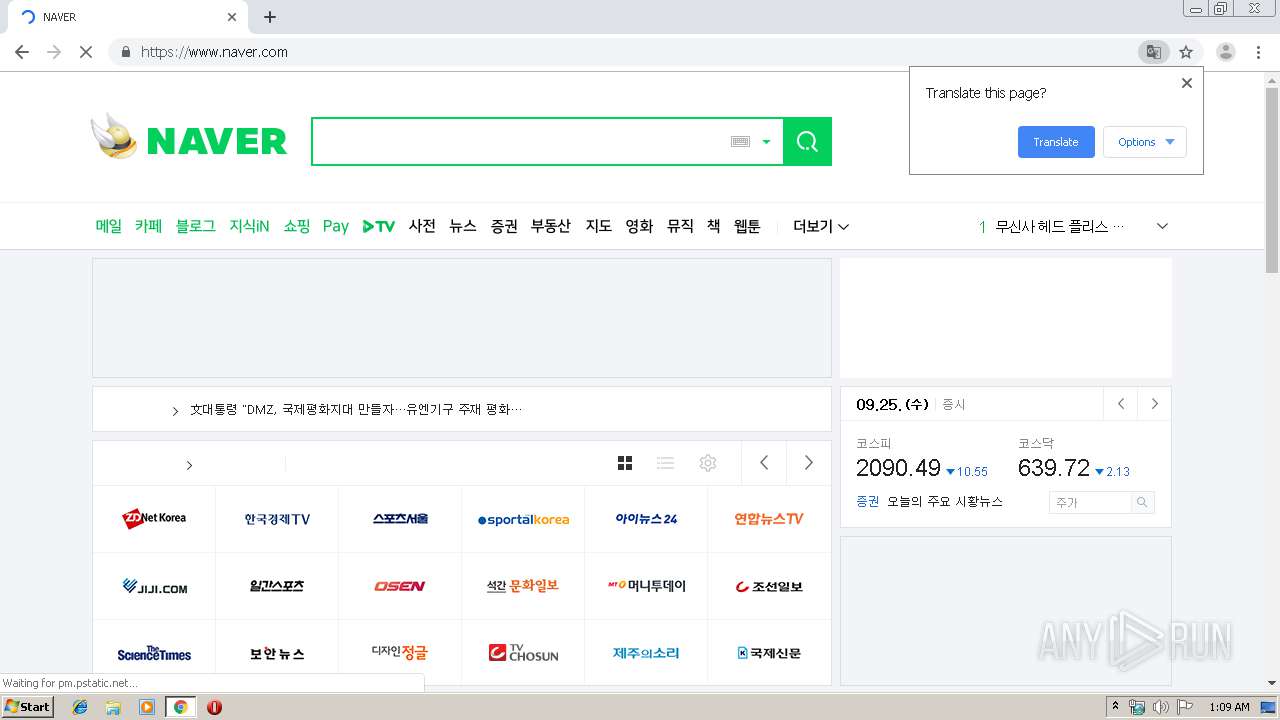
Task: Open the 연합뉴스TV publisher logo
Action: pos(769,518)
